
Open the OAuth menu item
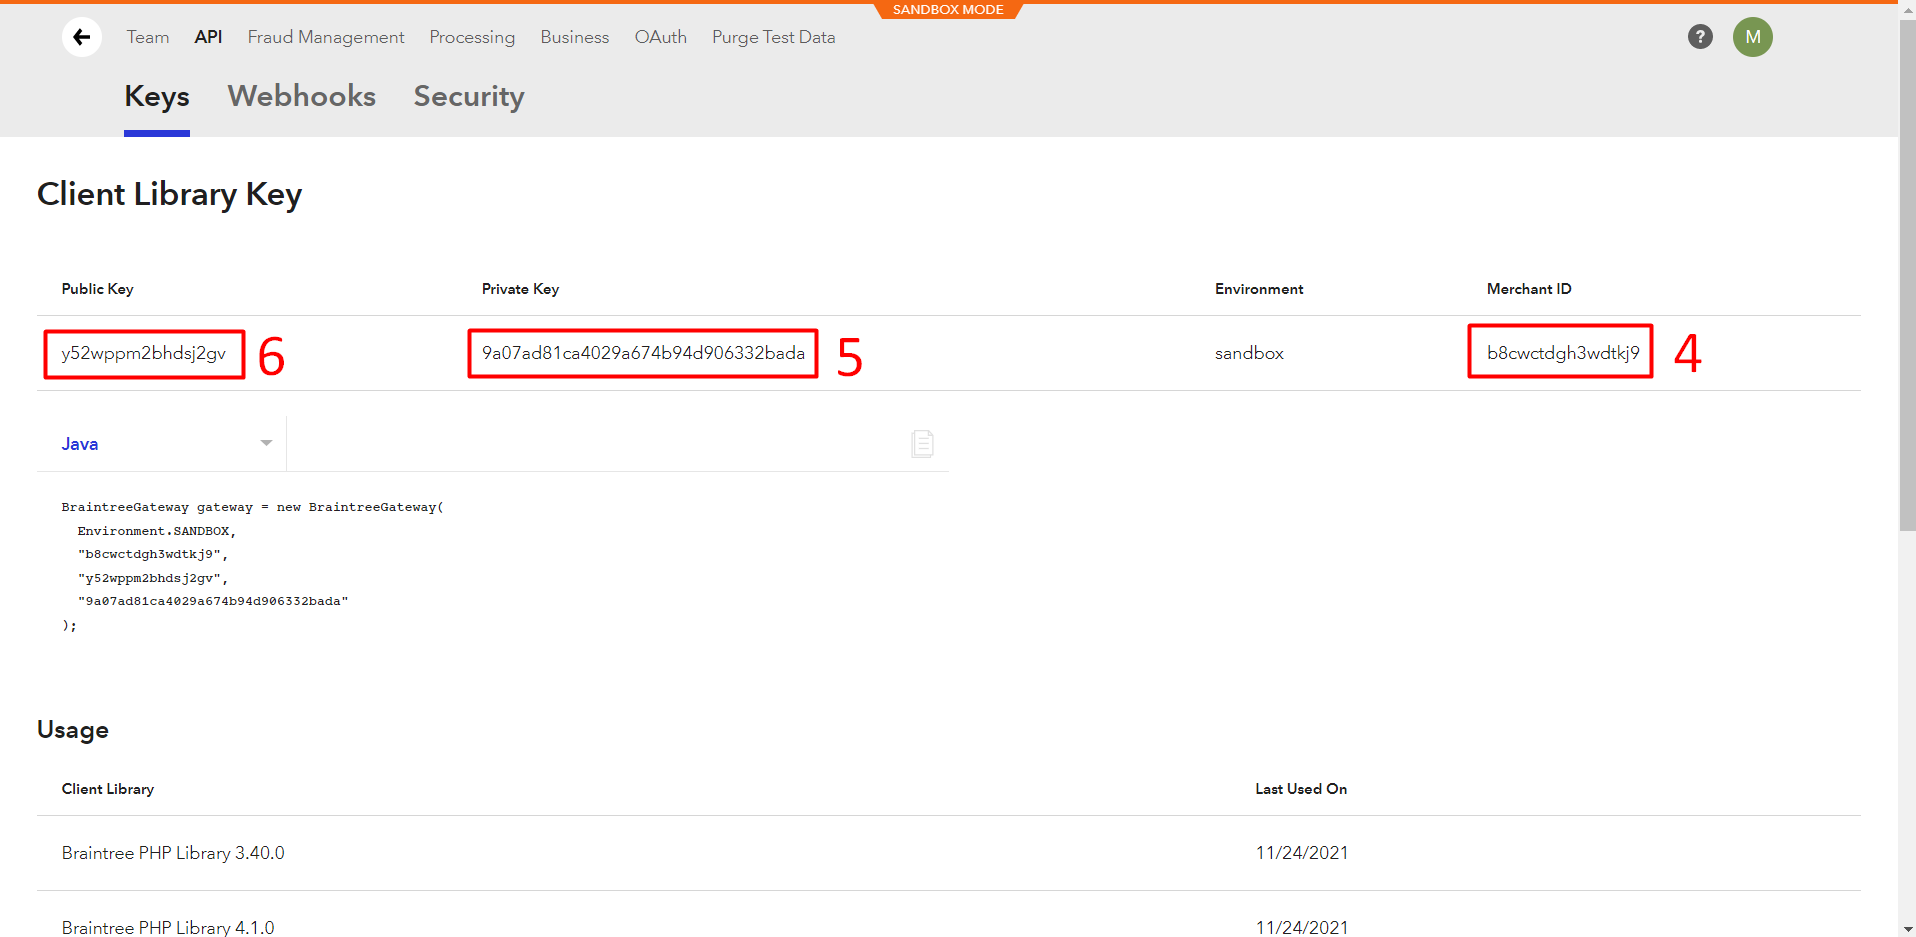pyautogui.click(x=660, y=37)
